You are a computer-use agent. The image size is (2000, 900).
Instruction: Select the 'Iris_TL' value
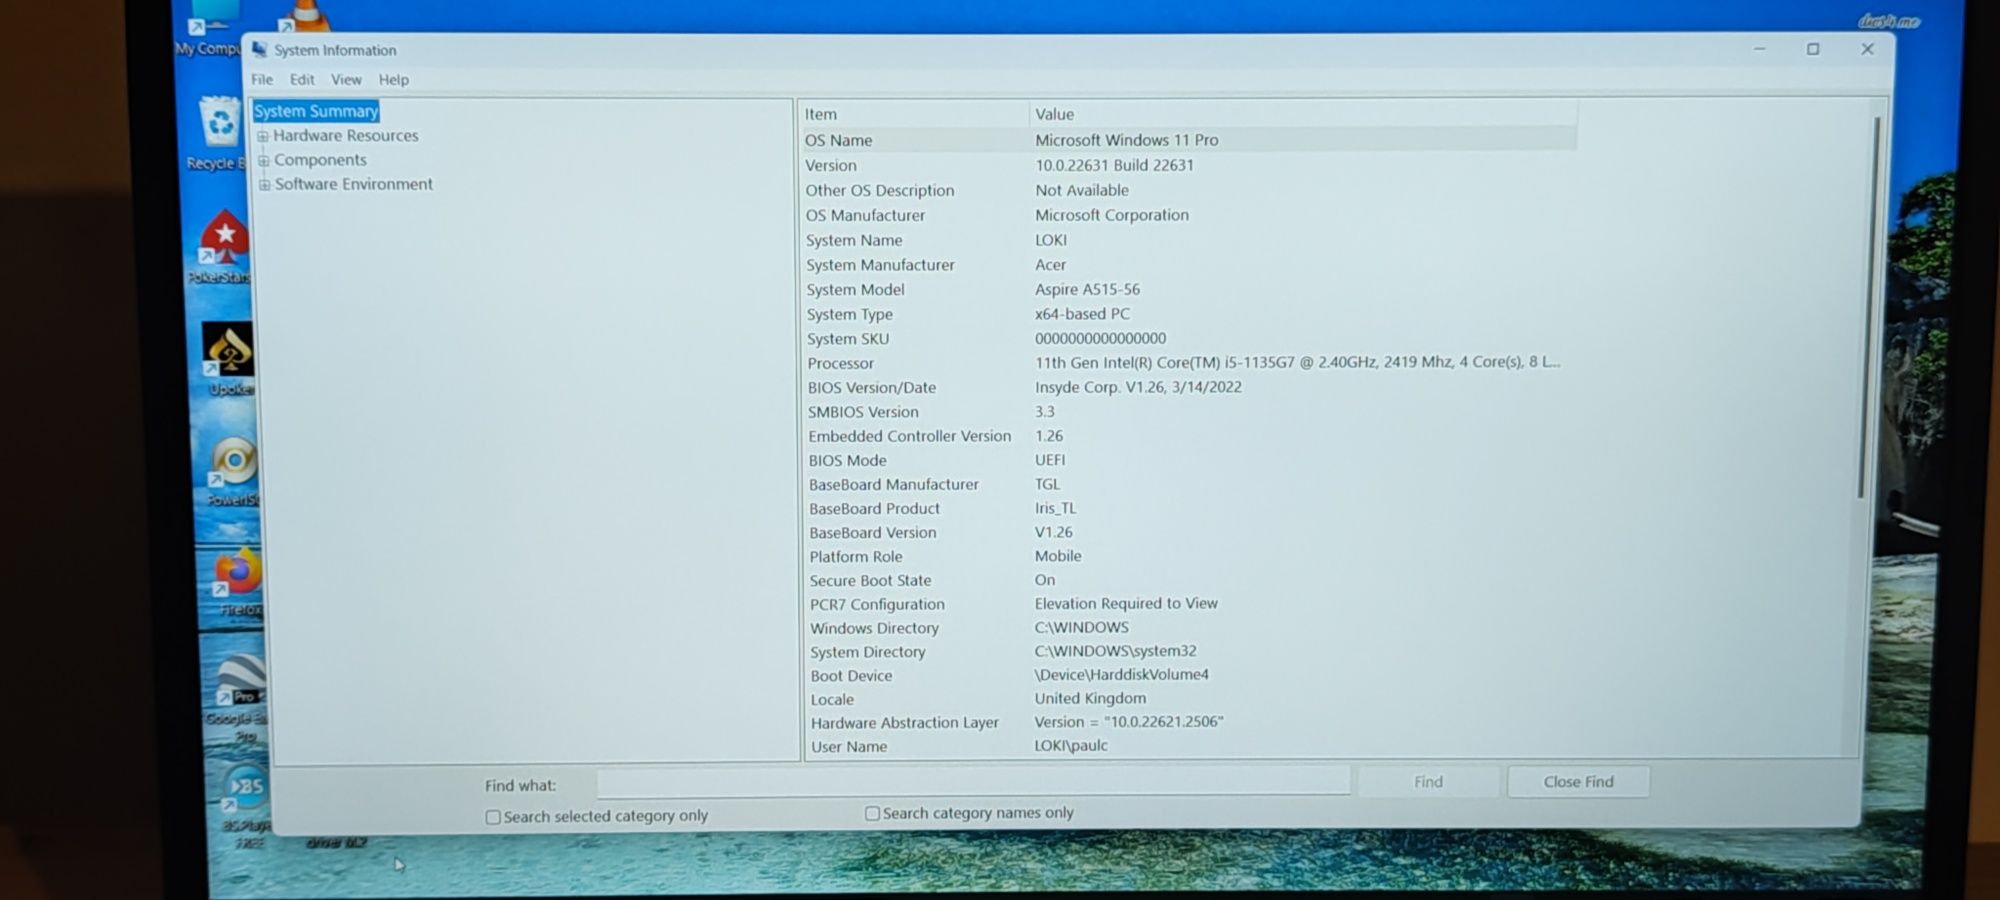1055,508
